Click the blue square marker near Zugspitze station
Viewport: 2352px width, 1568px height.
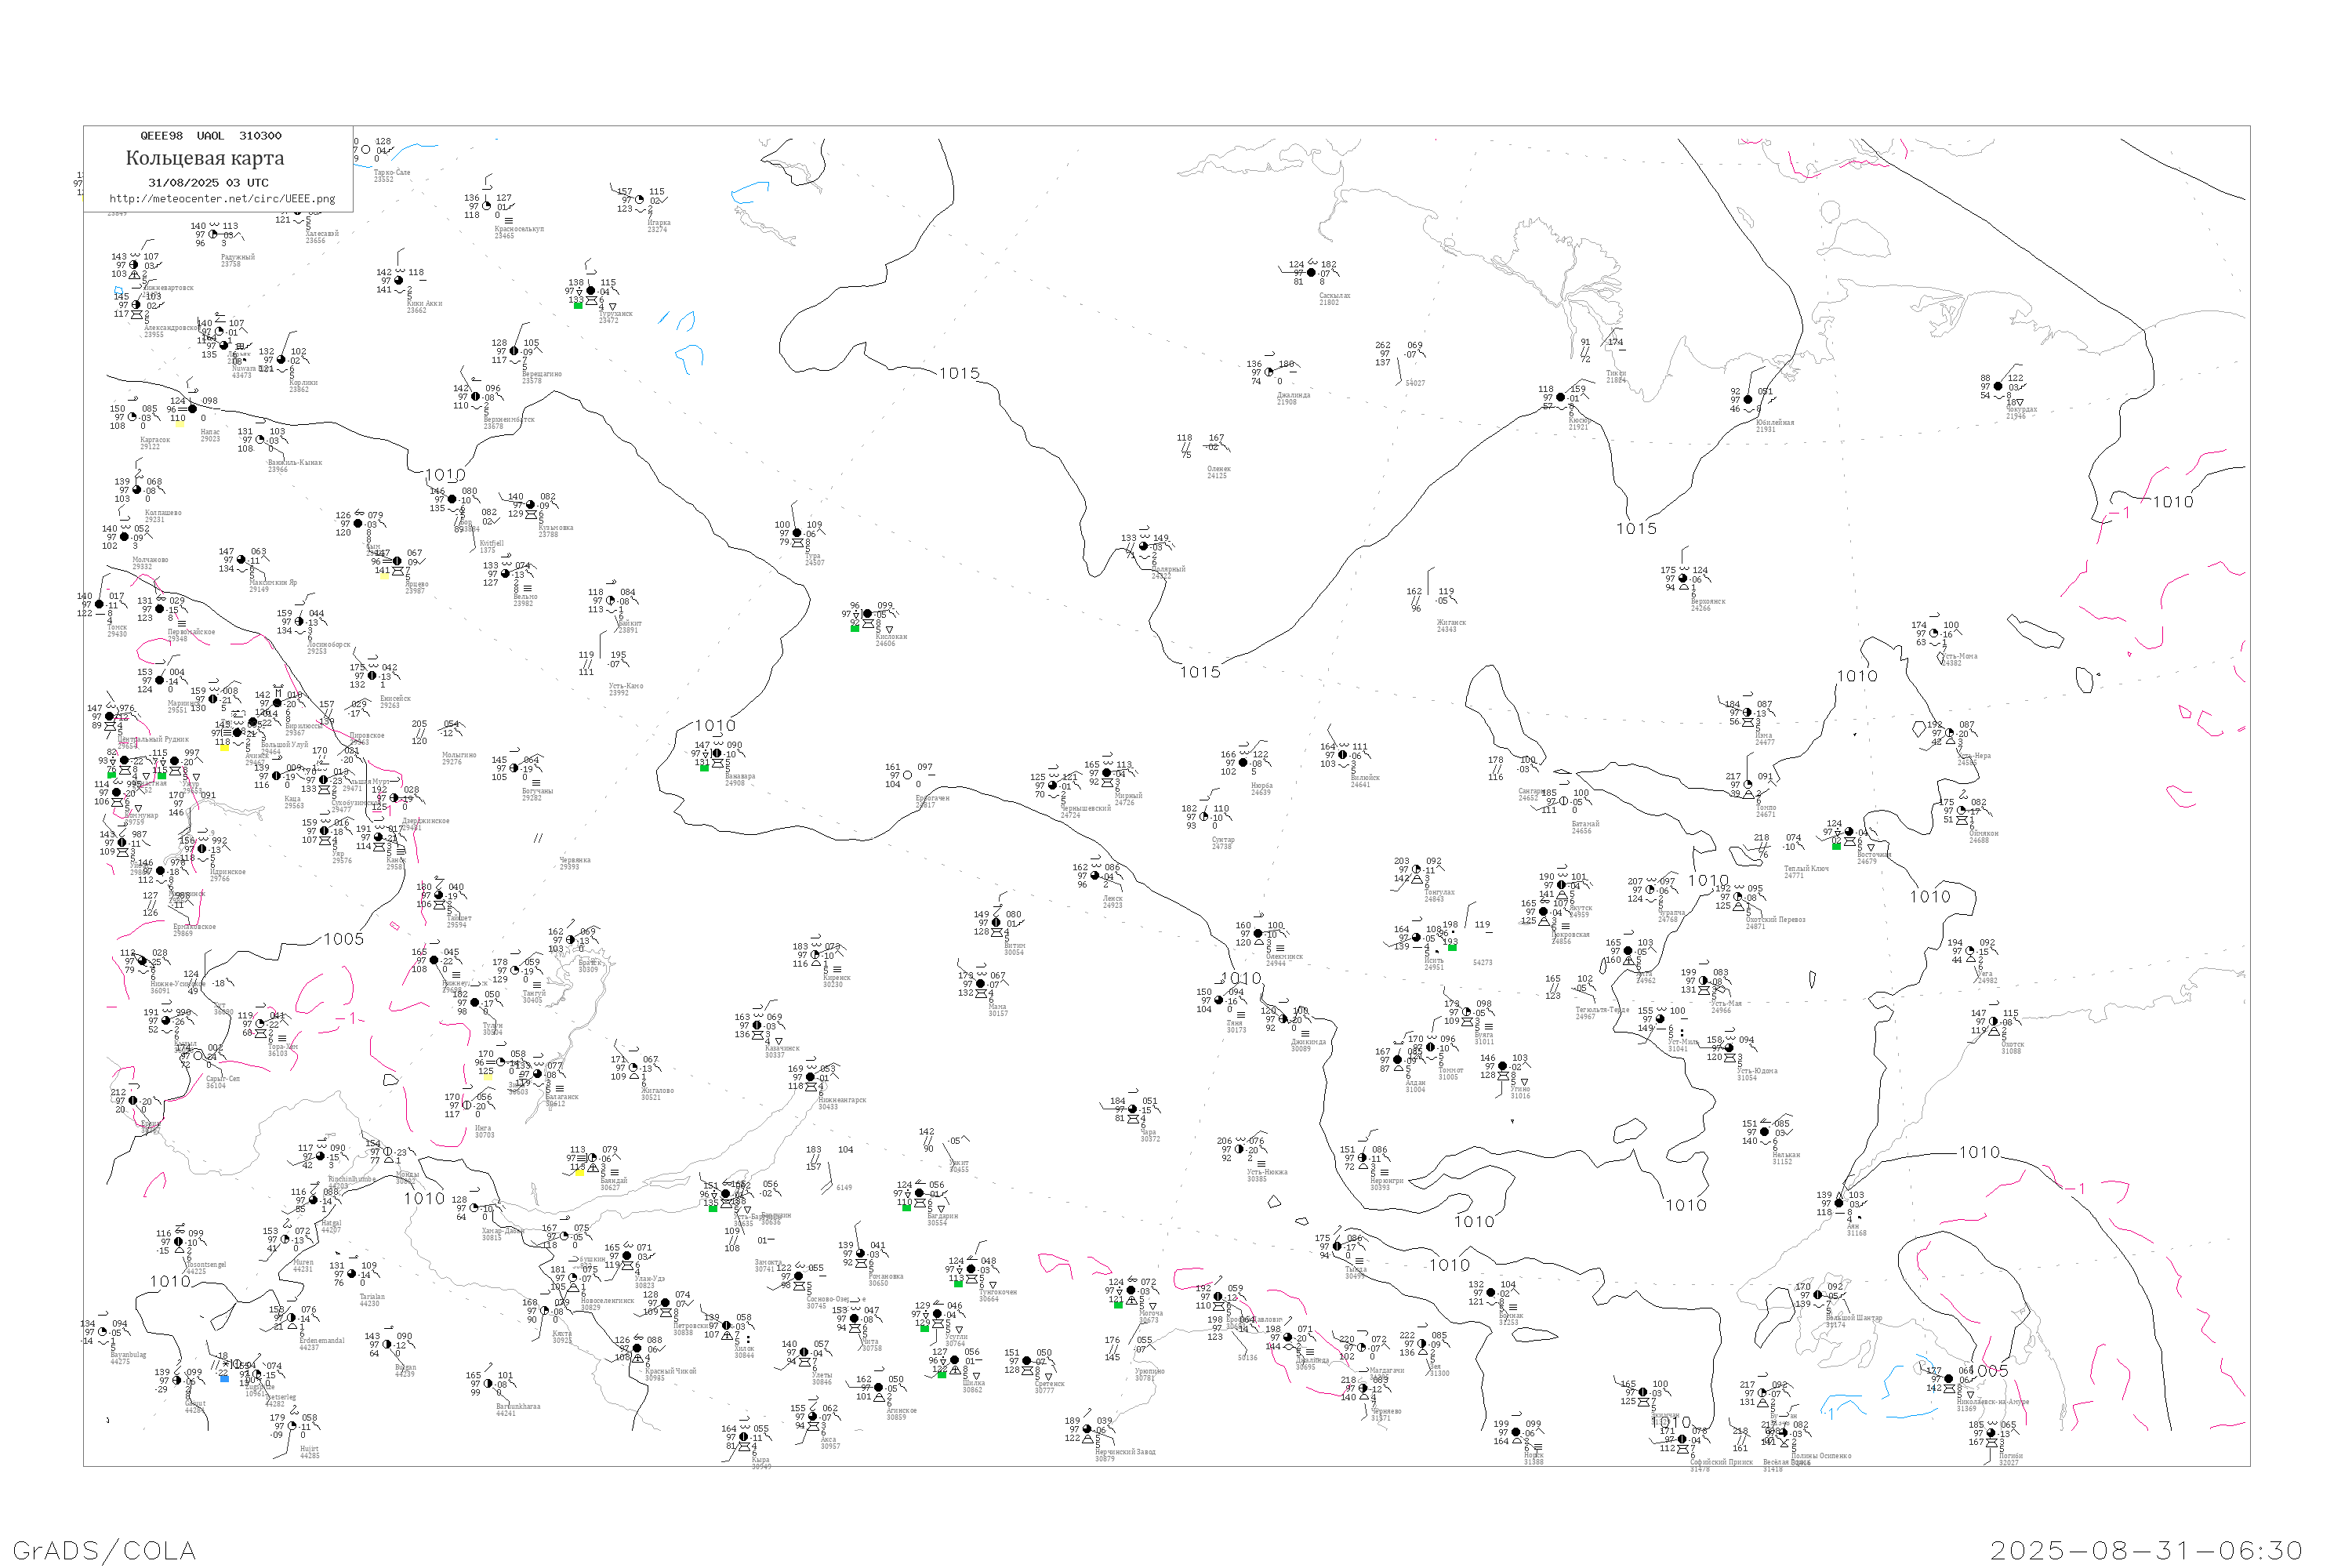tap(224, 1379)
